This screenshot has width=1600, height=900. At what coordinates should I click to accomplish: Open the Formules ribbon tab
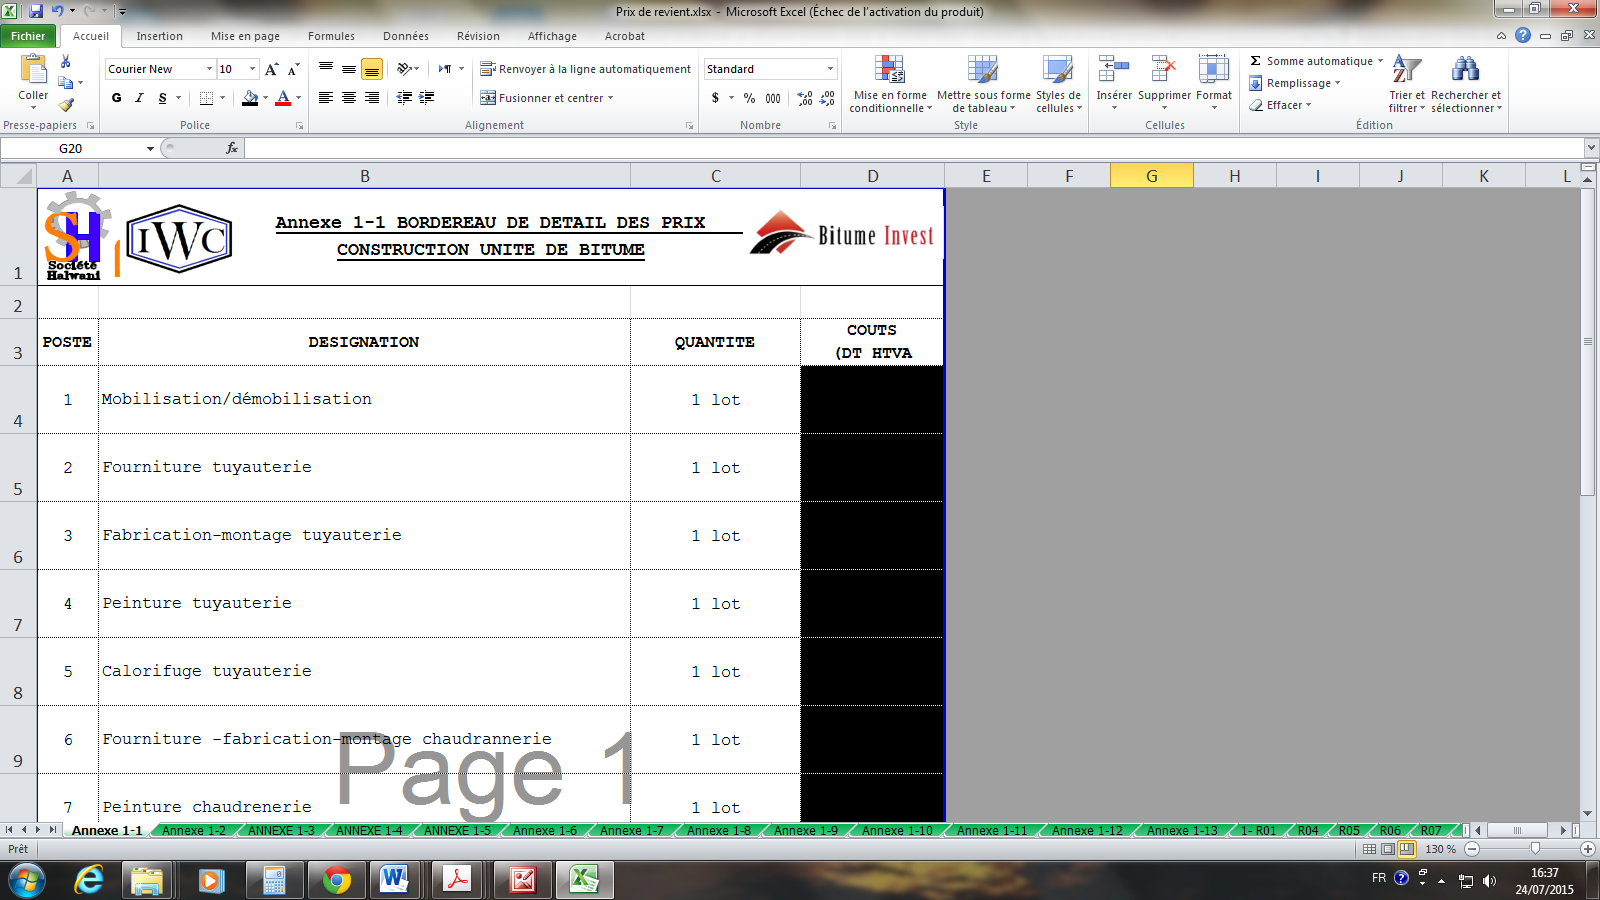tap(331, 36)
